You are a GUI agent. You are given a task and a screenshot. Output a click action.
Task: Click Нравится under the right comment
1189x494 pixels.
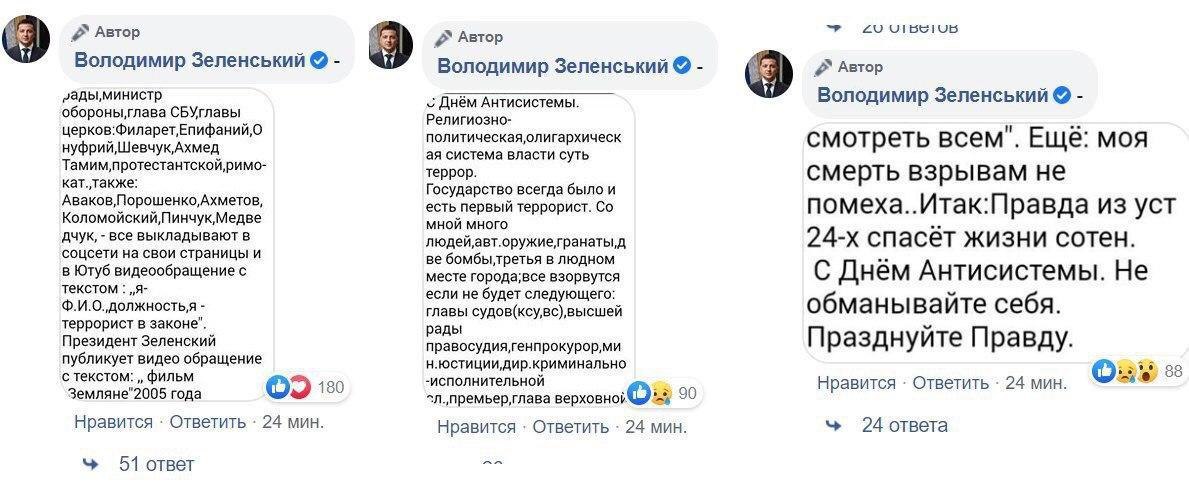pos(856,383)
